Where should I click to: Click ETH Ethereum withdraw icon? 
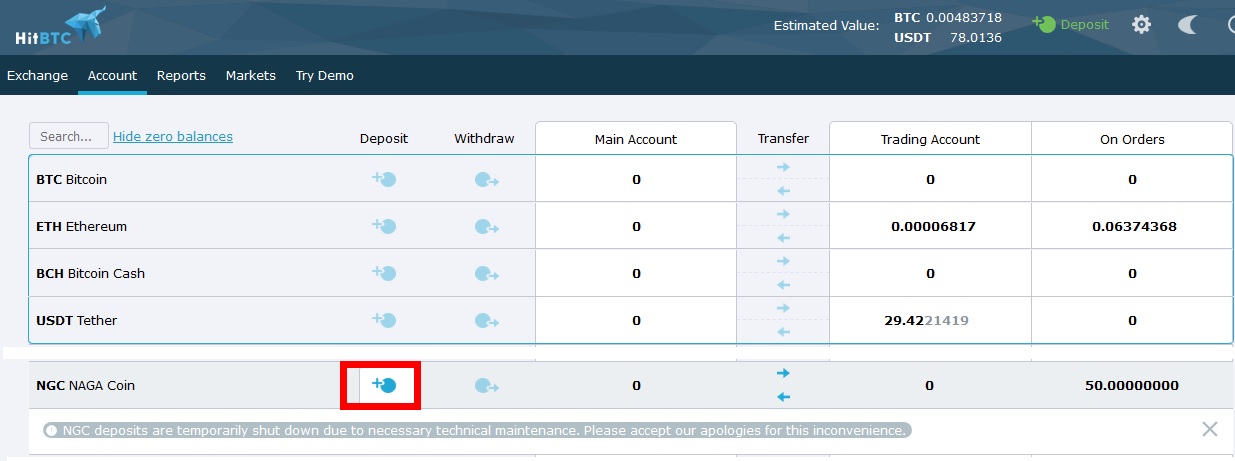(486, 227)
